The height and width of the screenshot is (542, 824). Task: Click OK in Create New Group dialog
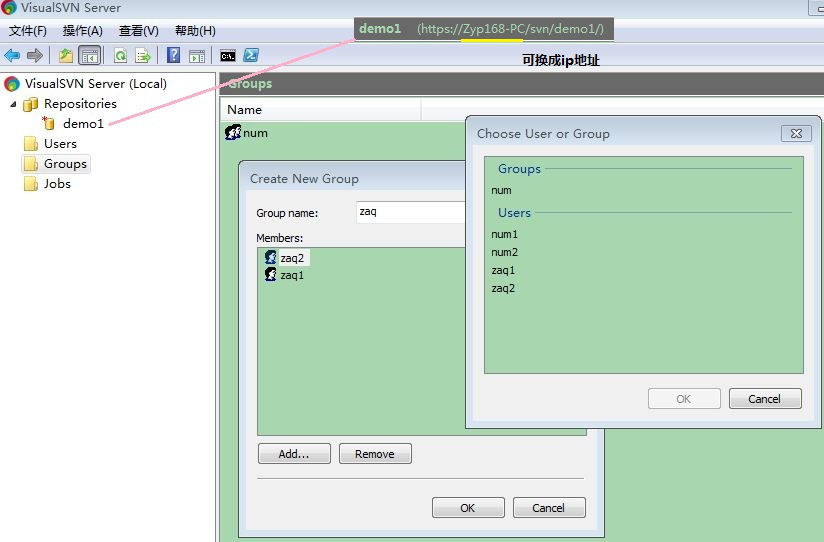pos(468,508)
